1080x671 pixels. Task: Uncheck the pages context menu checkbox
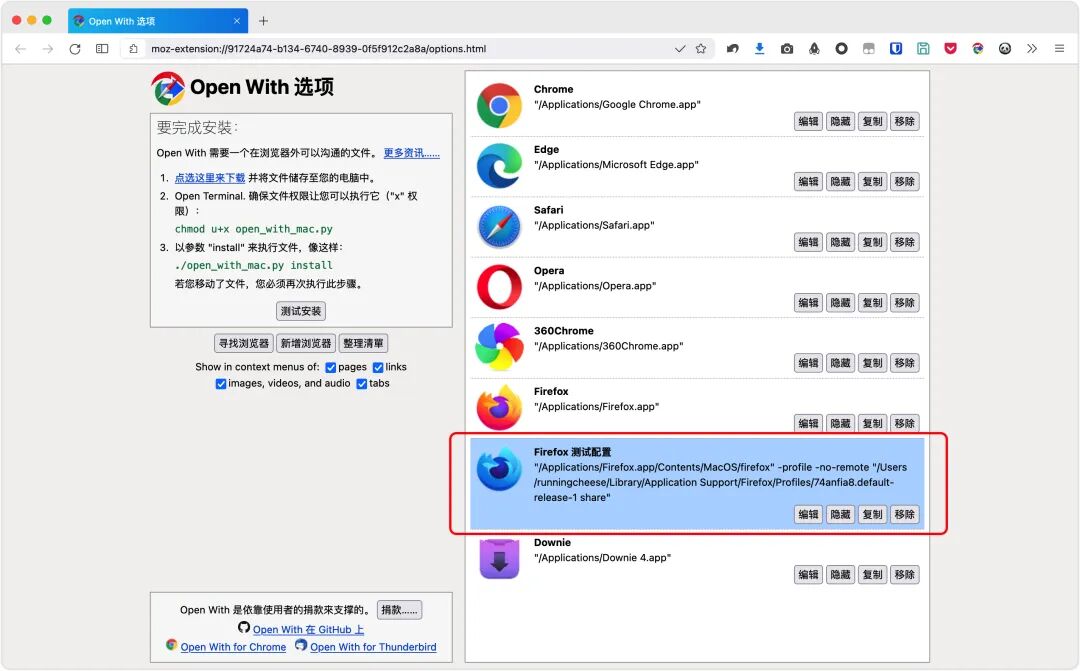[331, 368]
